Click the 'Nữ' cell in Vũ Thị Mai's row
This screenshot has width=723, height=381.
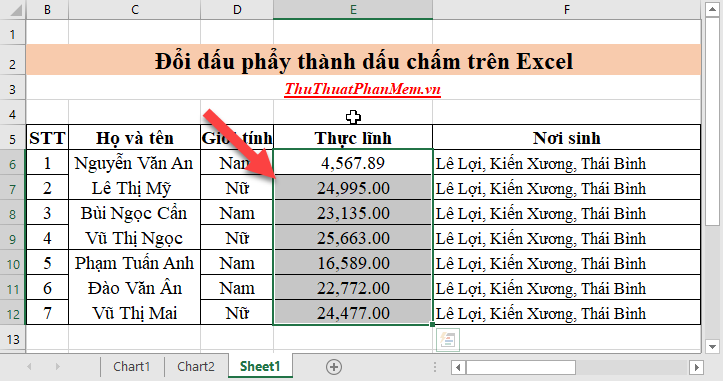click(237, 313)
